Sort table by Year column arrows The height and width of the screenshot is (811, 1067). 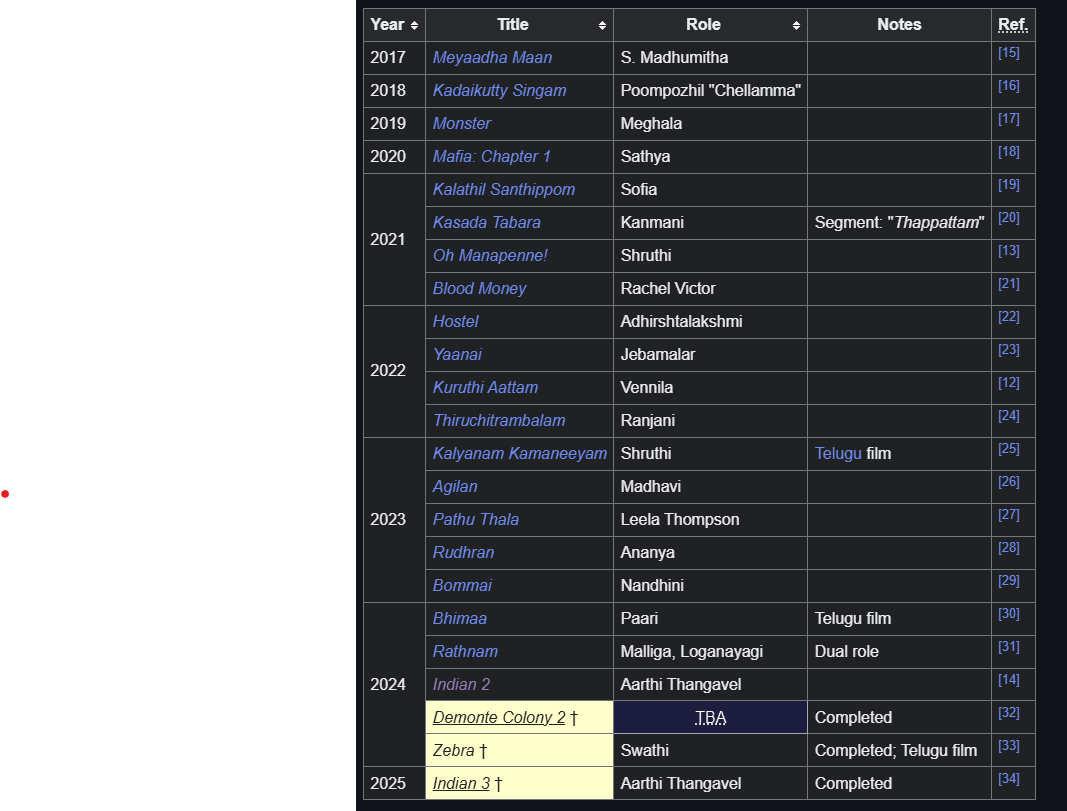(x=414, y=25)
